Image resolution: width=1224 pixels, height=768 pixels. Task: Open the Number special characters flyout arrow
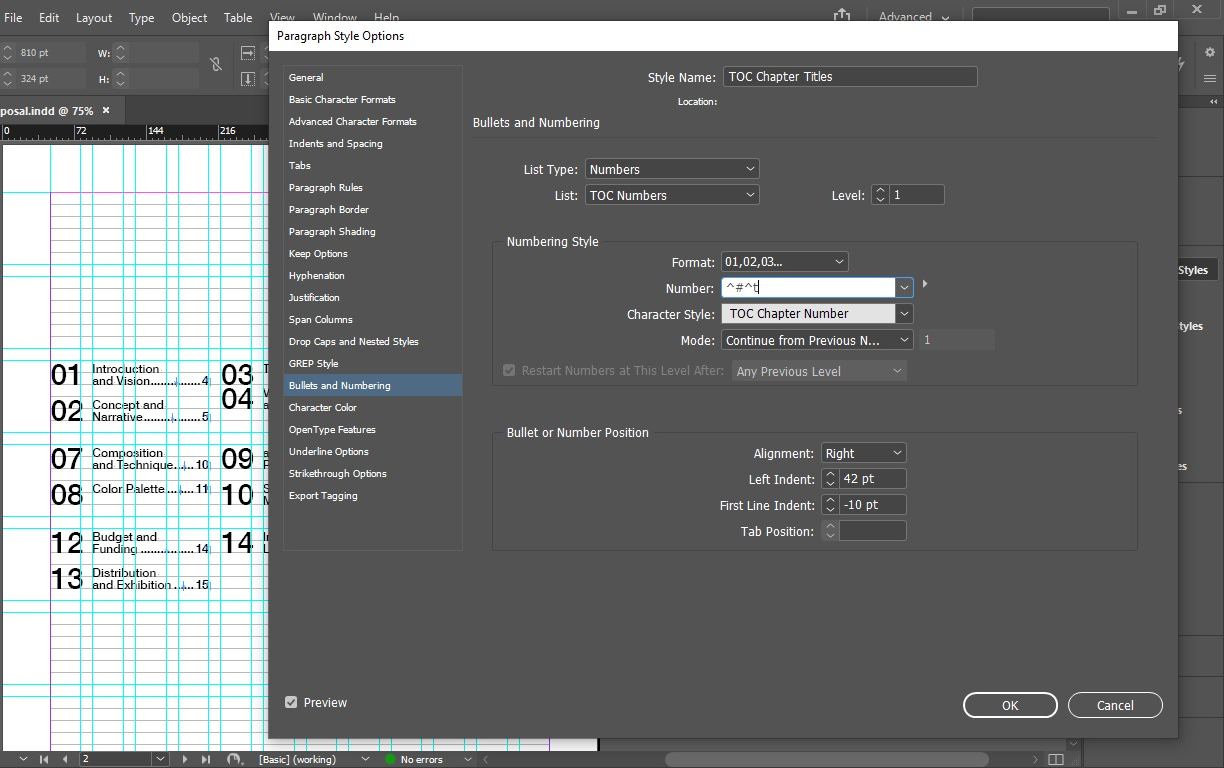(x=925, y=285)
